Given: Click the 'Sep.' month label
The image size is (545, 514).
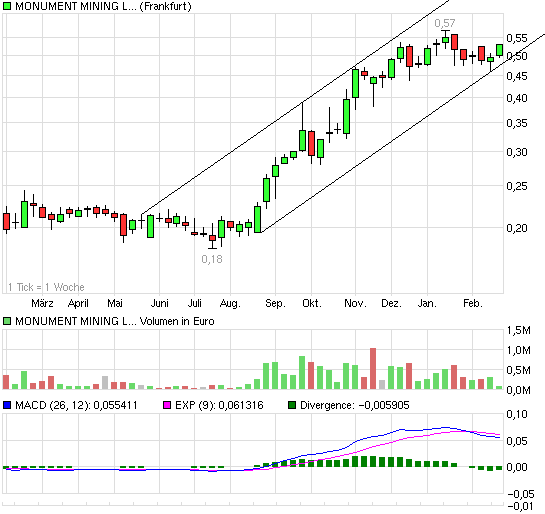Looking at the screenshot, I should pos(275,303).
